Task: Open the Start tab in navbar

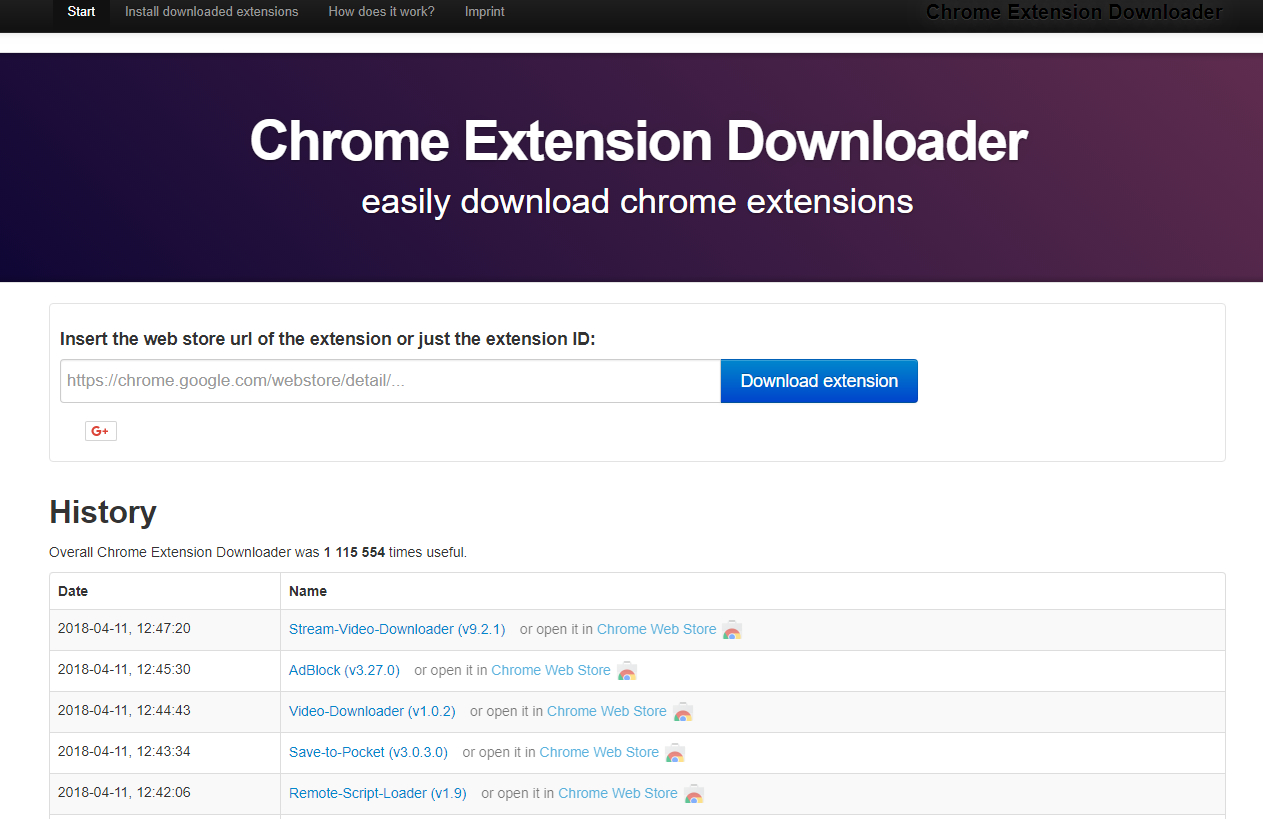Action: (81, 12)
